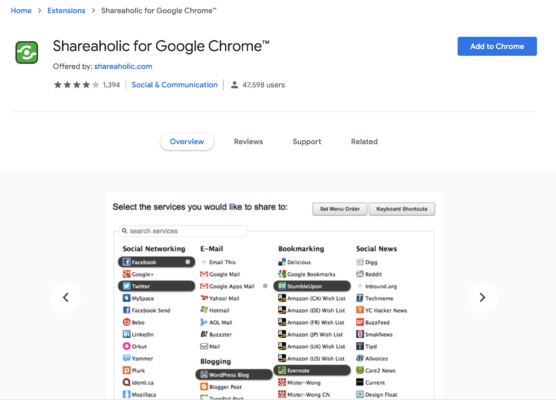The width and height of the screenshot is (556, 400).
Task: Toggle the Evernote service
Action: [x=312, y=371]
